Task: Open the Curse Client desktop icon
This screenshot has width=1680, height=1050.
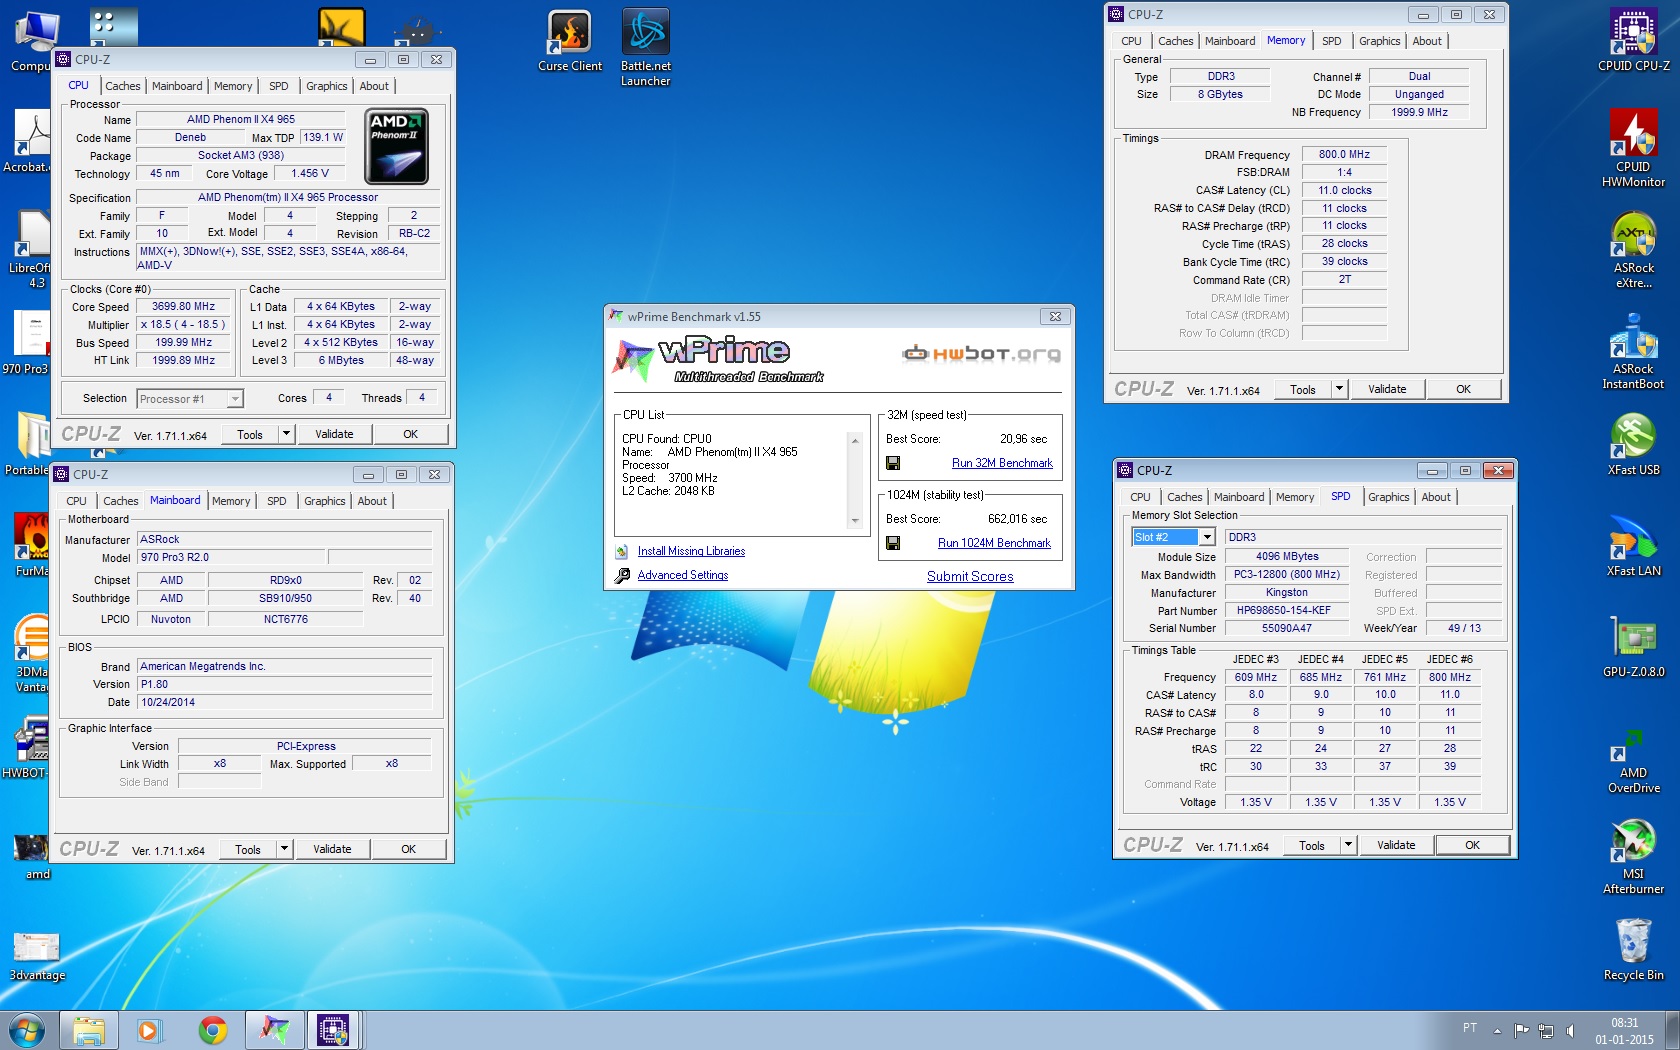Action: [x=570, y=41]
